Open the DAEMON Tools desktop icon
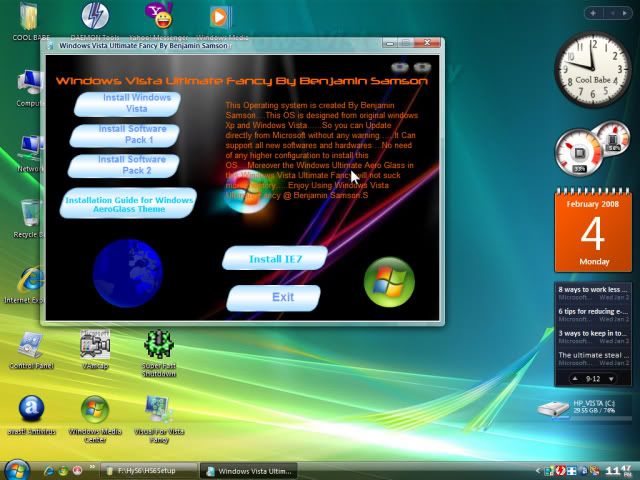Image resolution: width=640 pixels, height=480 pixels. click(x=95, y=21)
